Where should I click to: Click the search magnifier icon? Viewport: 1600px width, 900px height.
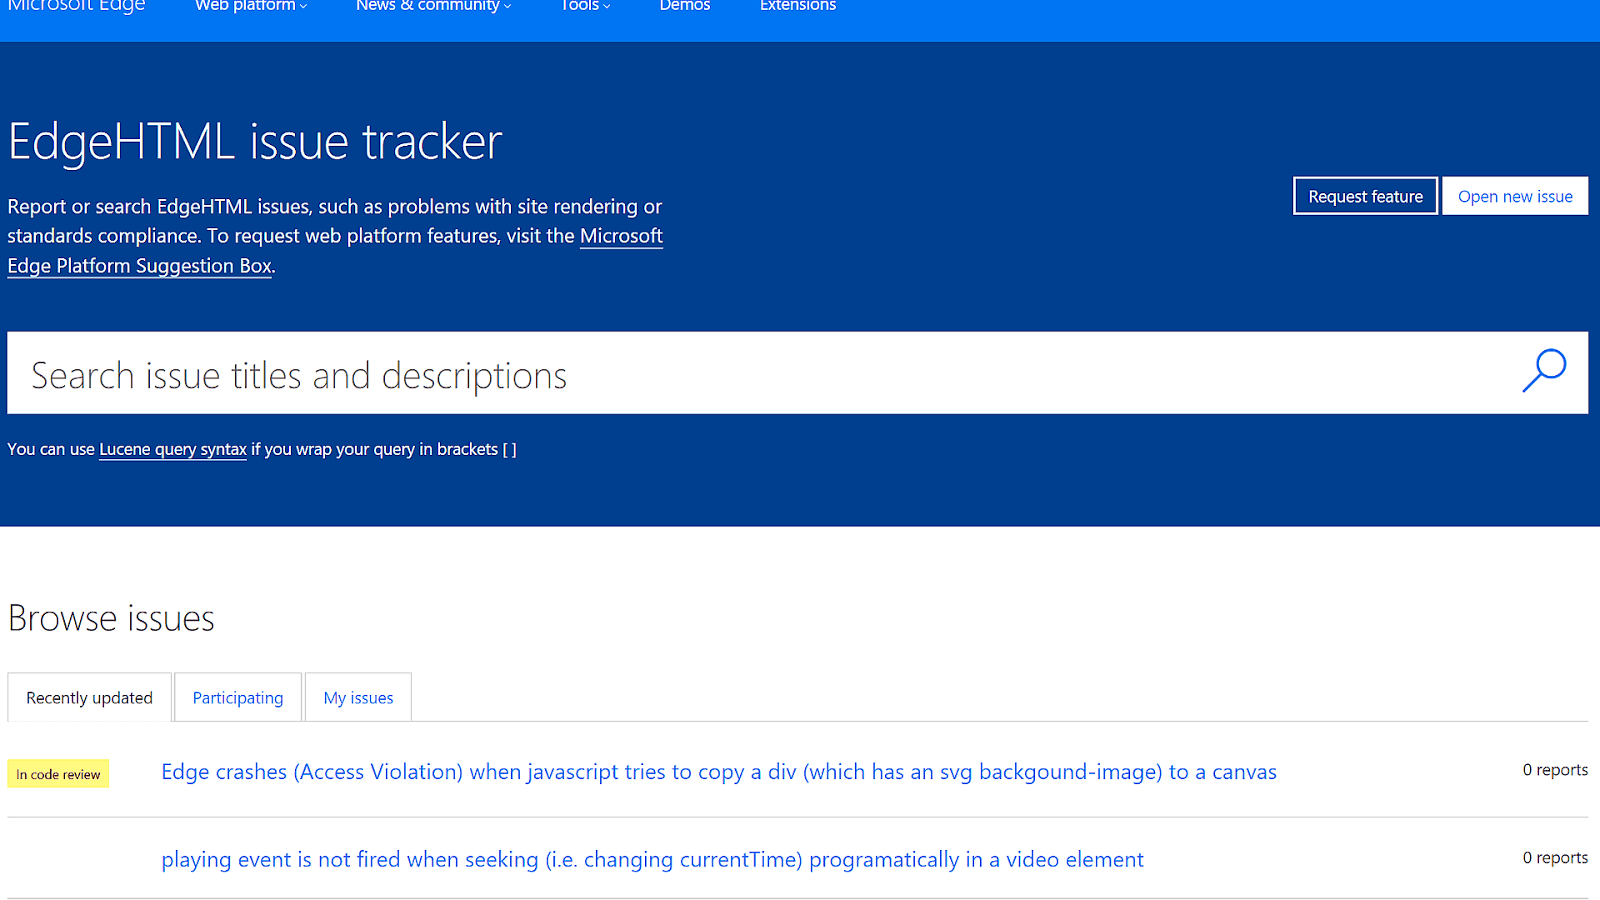click(x=1544, y=372)
